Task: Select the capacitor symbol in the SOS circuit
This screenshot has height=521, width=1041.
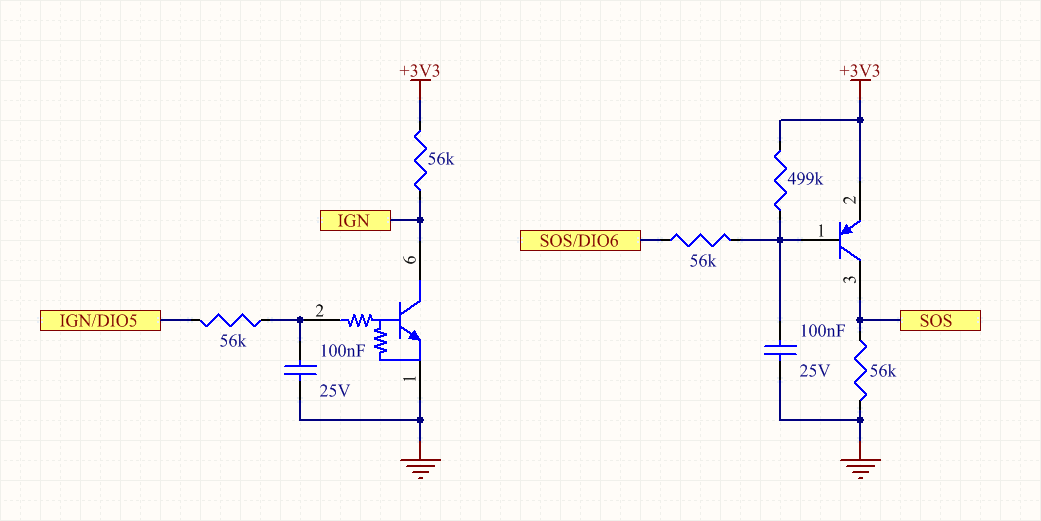Action: (x=780, y=350)
